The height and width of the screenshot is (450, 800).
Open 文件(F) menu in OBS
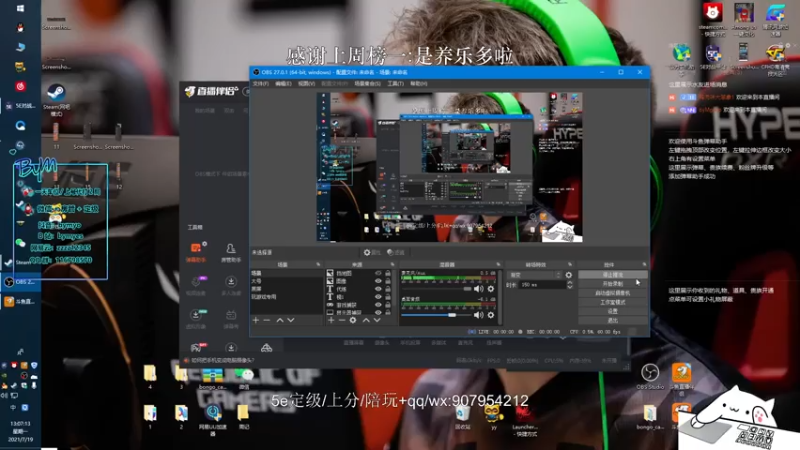(x=261, y=84)
